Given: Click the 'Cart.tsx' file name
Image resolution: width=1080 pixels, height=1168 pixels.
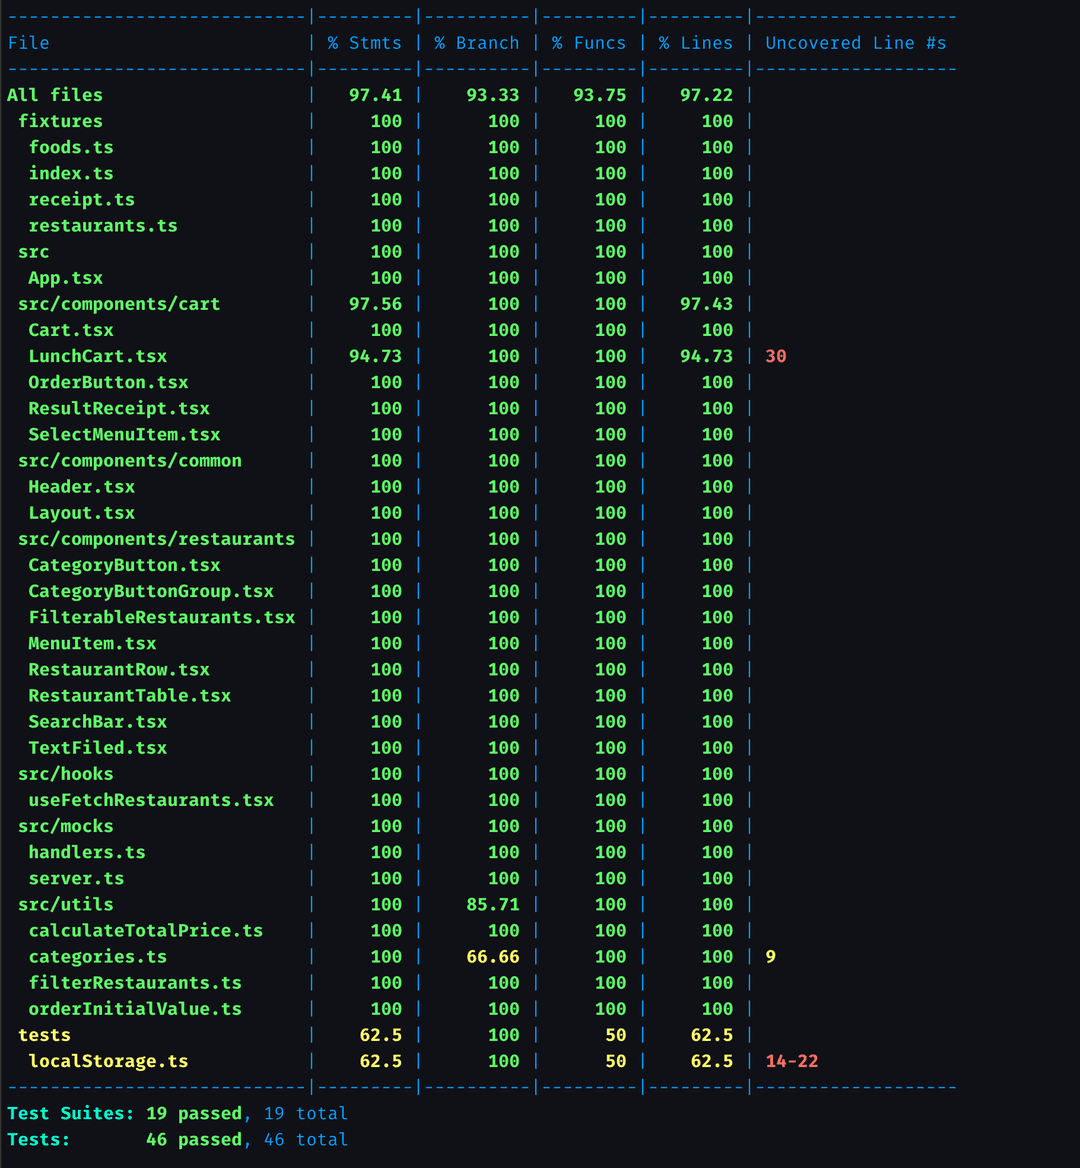Looking at the screenshot, I should pyautogui.click(x=71, y=330).
